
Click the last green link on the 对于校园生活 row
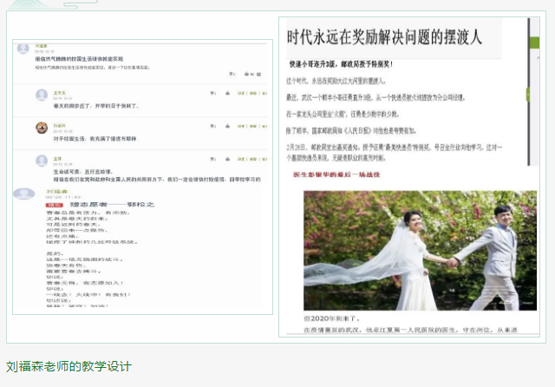pyautogui.click(x=264, y=126)
